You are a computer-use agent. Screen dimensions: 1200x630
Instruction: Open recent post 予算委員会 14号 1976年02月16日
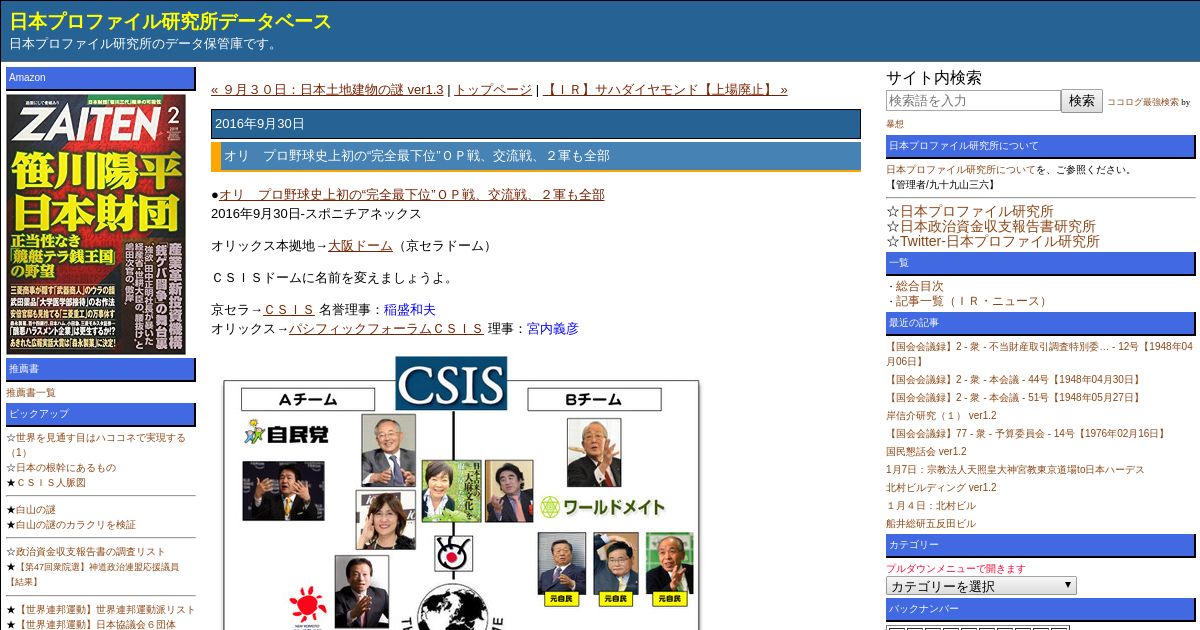(1027, 433)
